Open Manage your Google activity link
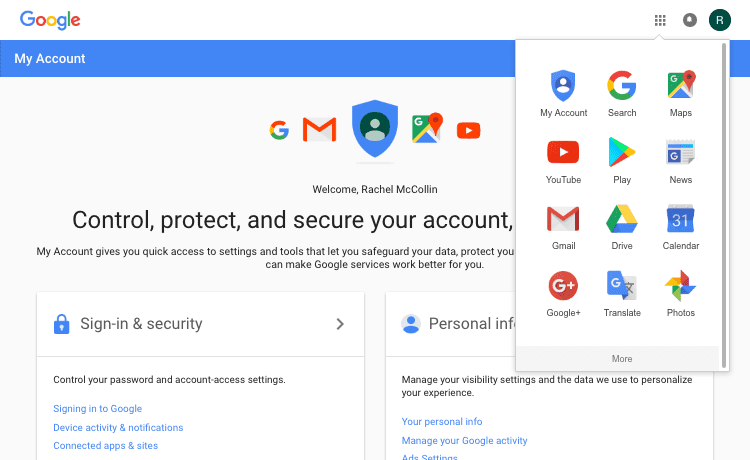 pos(464,440)
